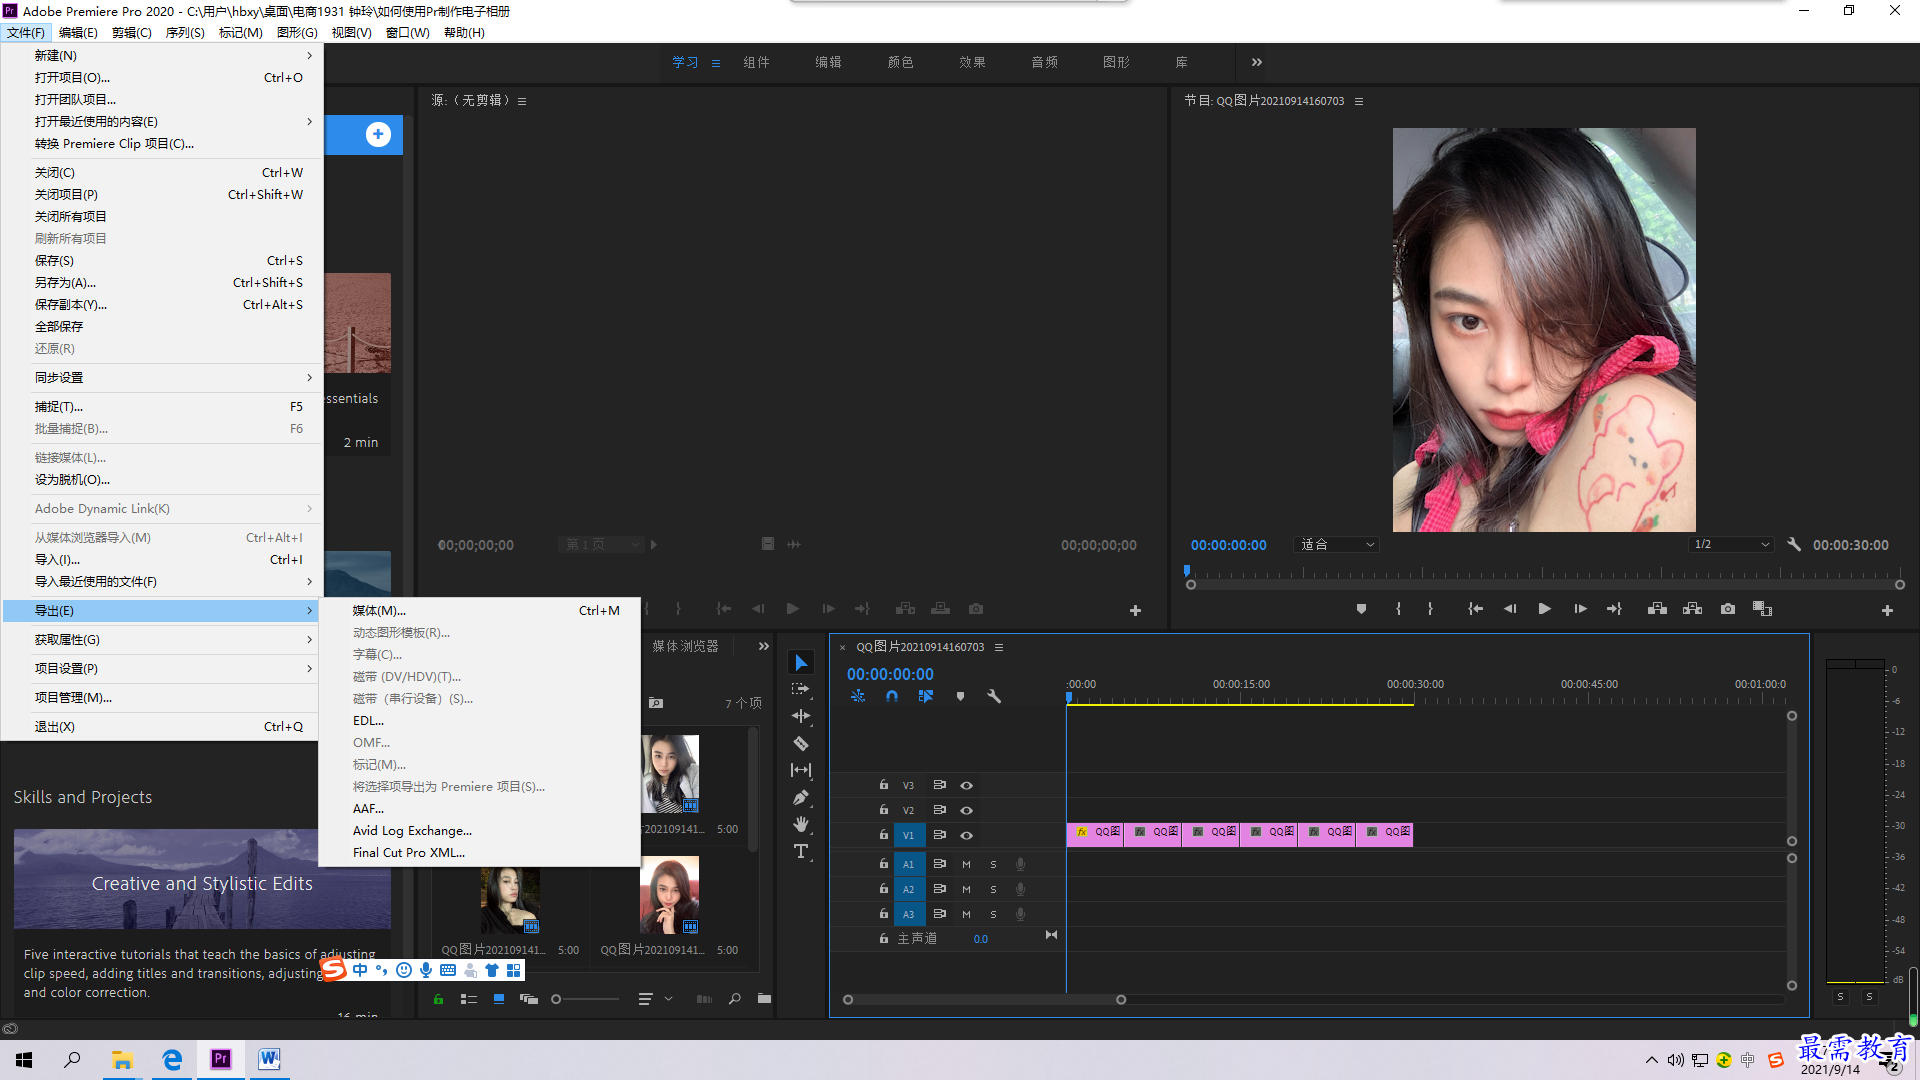Click project thumbnail zoom slider
This screenshot has width=1920, height=1080.
586,999
